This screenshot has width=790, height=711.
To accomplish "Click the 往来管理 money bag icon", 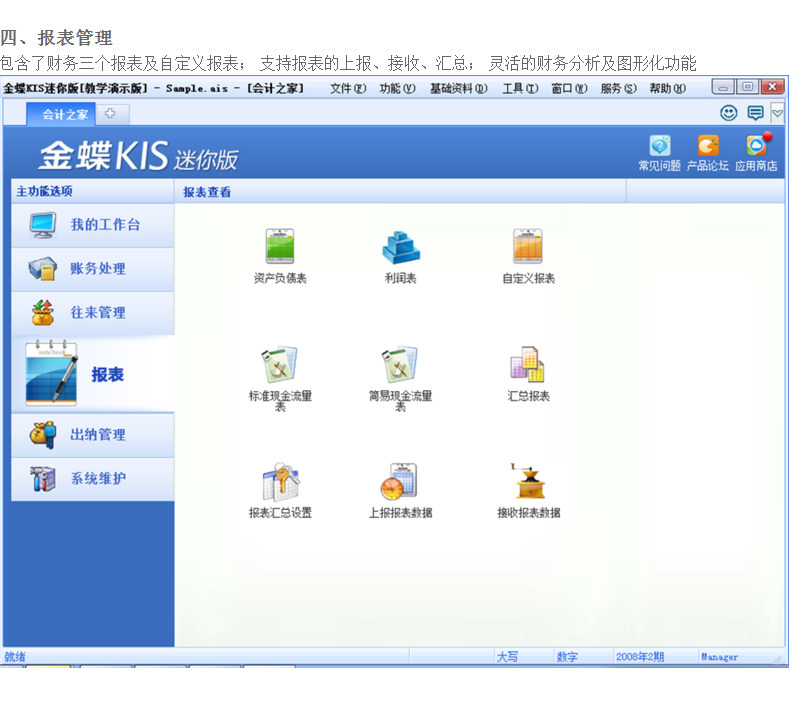I will coord(43,312).
